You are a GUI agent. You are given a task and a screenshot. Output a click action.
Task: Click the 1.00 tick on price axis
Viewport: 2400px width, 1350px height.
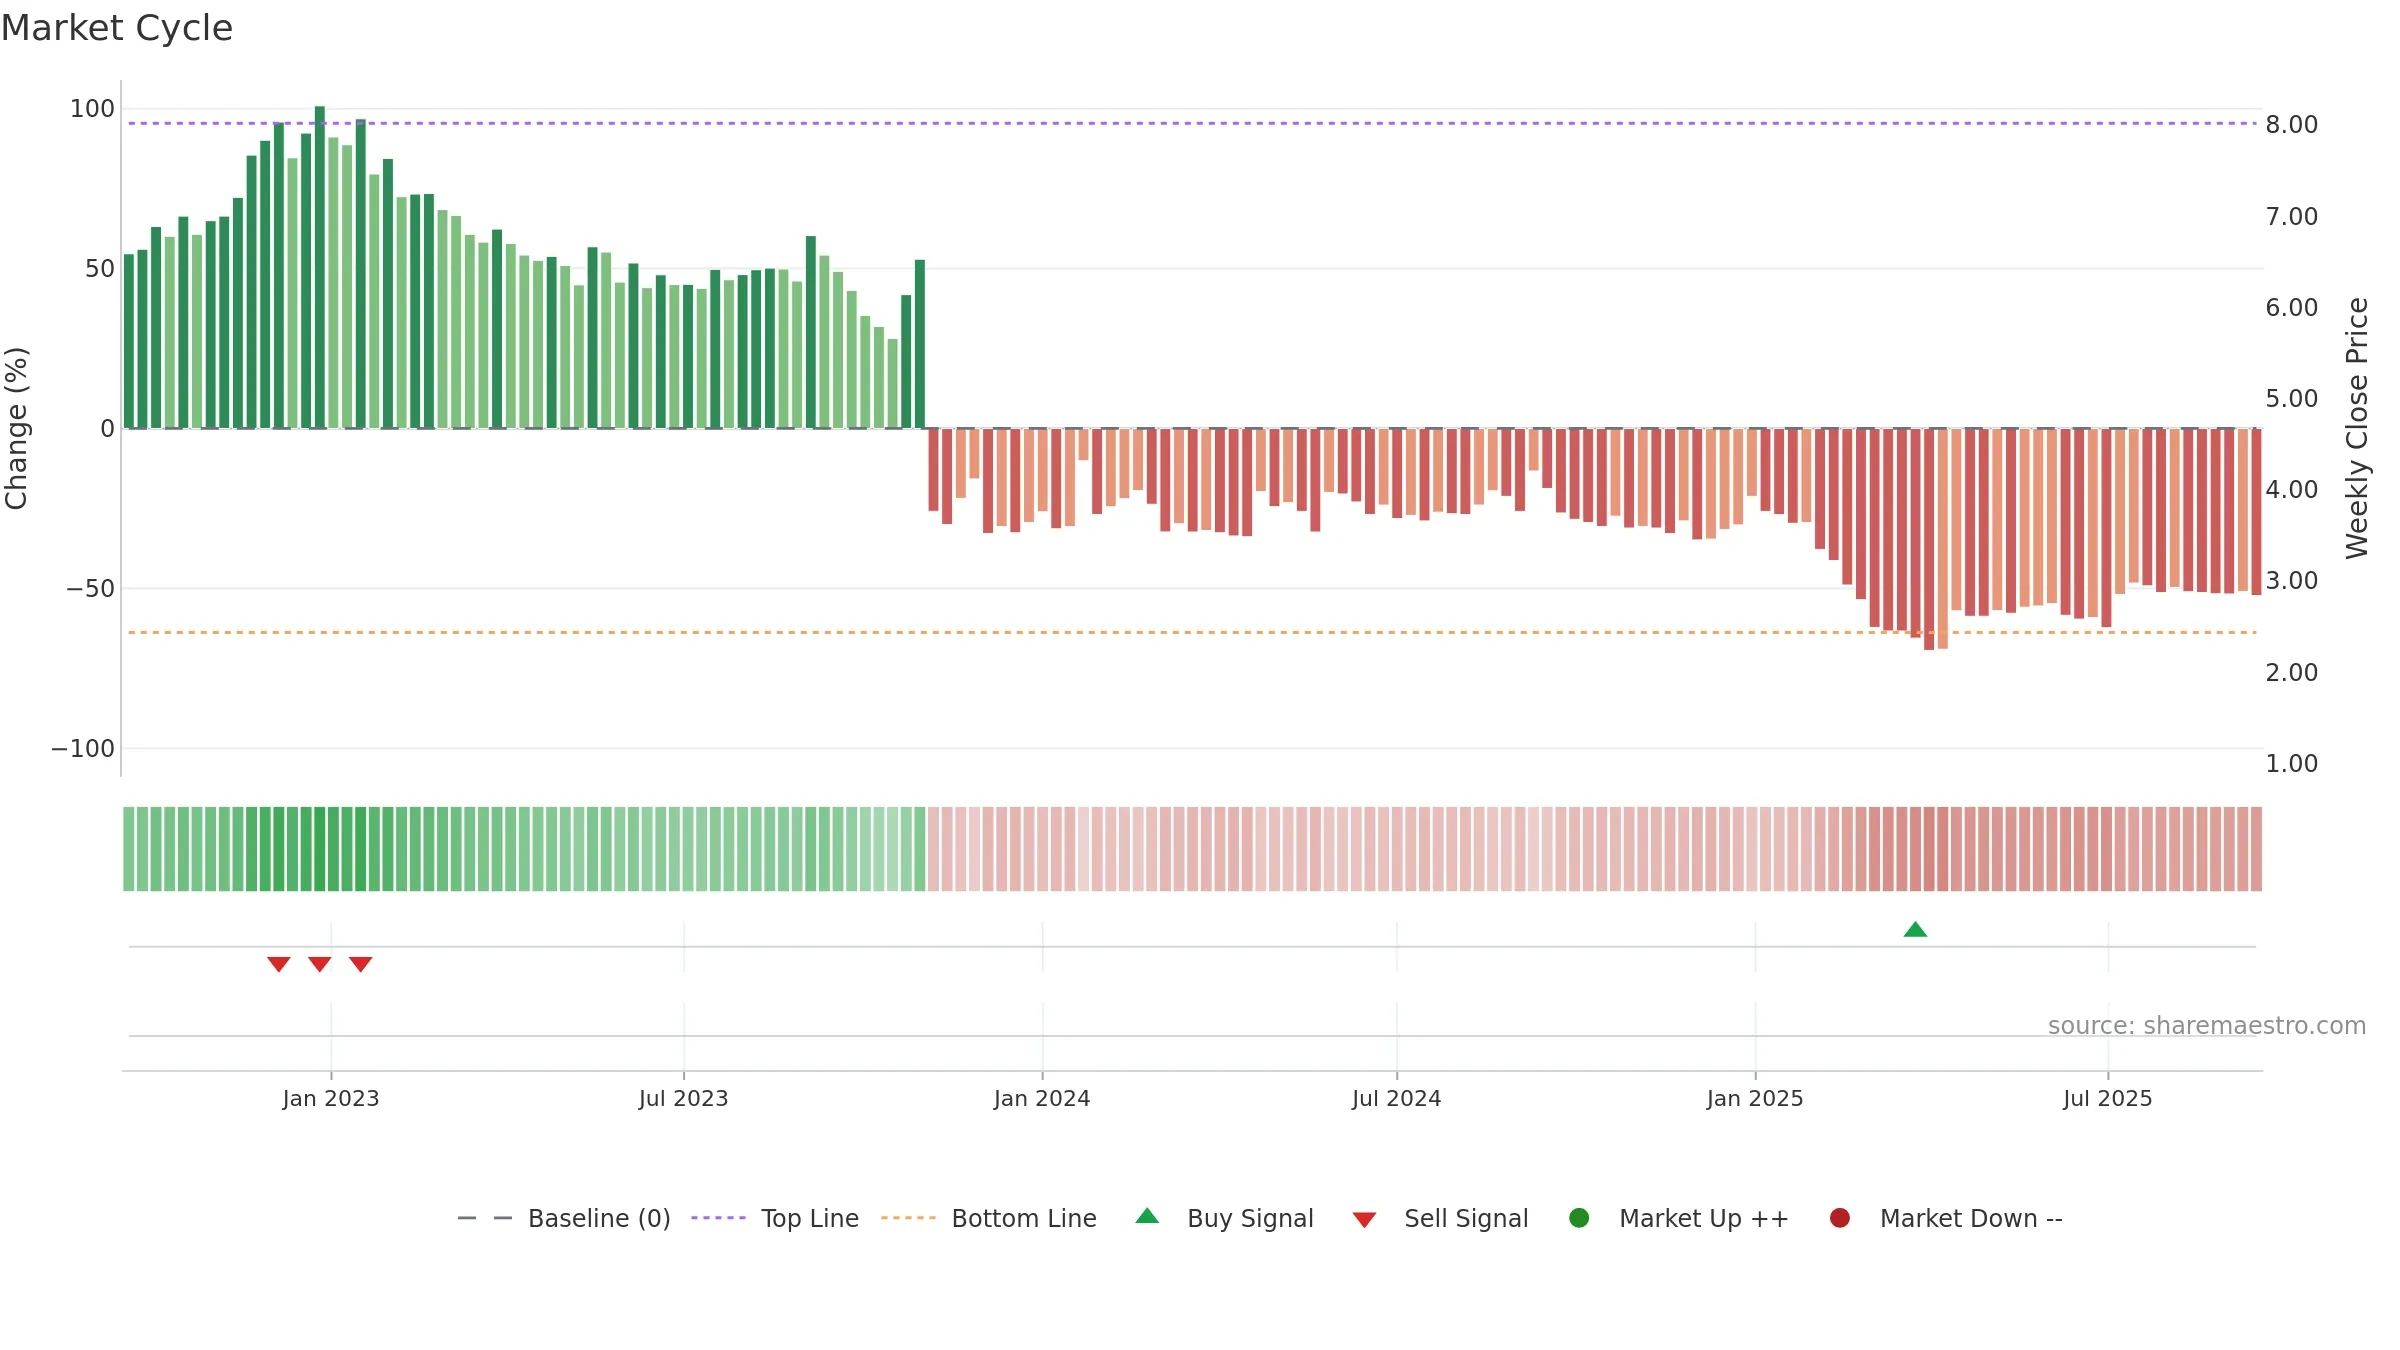(x=2292, y=763)
